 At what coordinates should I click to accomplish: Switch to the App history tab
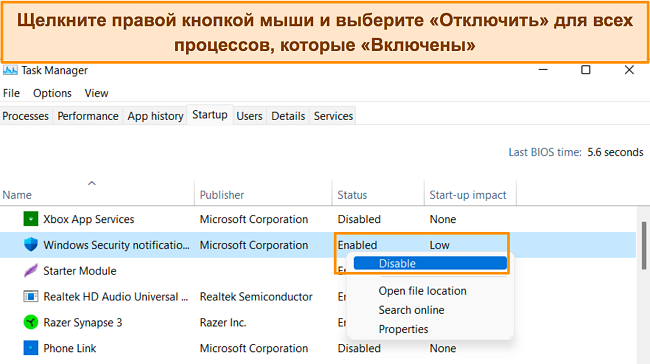[155, 116]
